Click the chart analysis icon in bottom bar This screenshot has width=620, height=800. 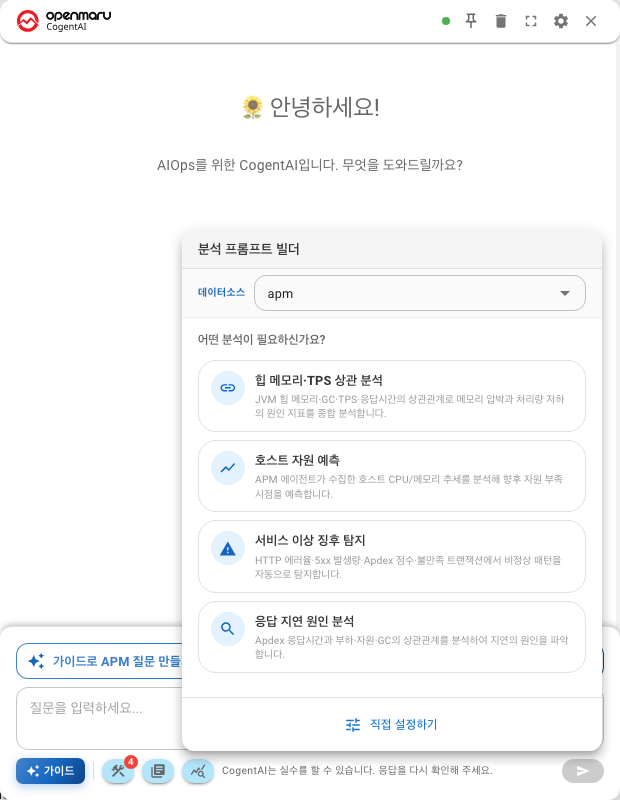tap(198, 770)
